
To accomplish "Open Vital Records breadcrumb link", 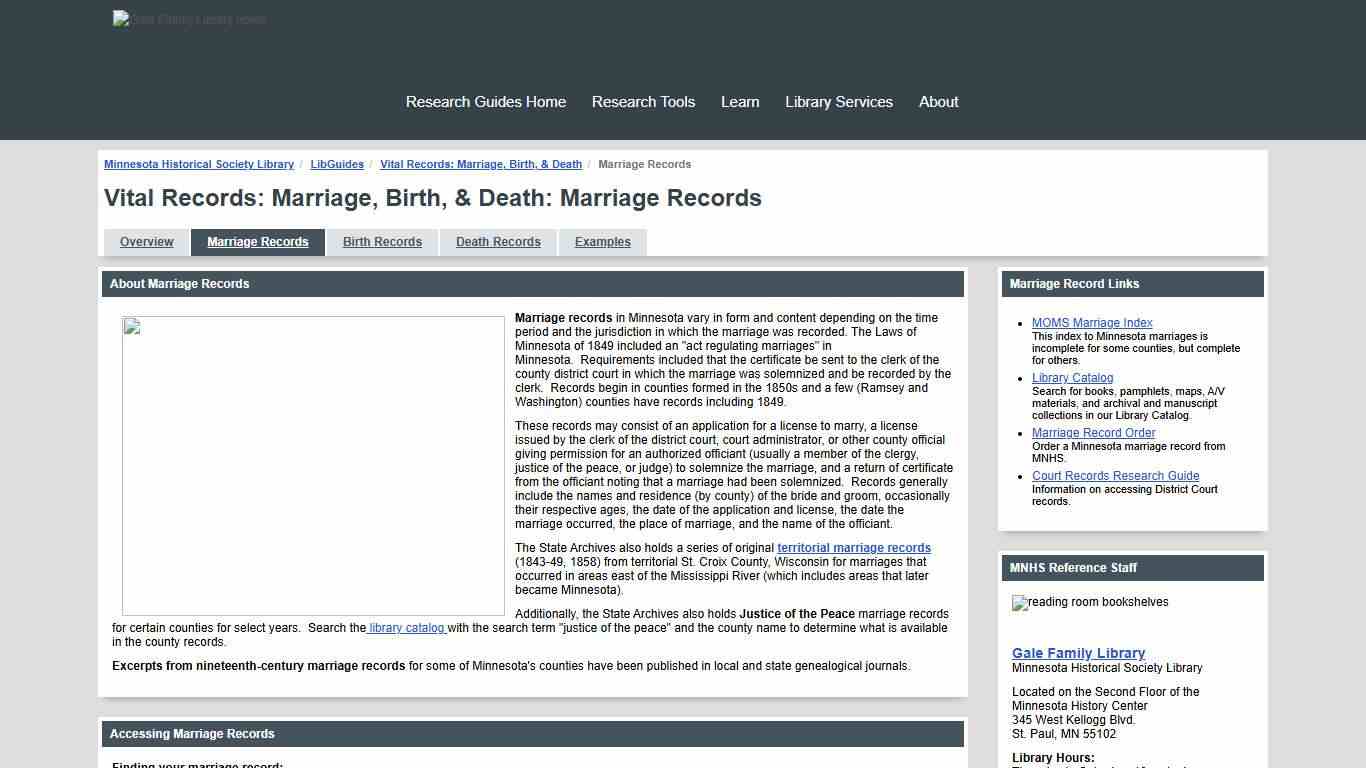I will point(481,164).
